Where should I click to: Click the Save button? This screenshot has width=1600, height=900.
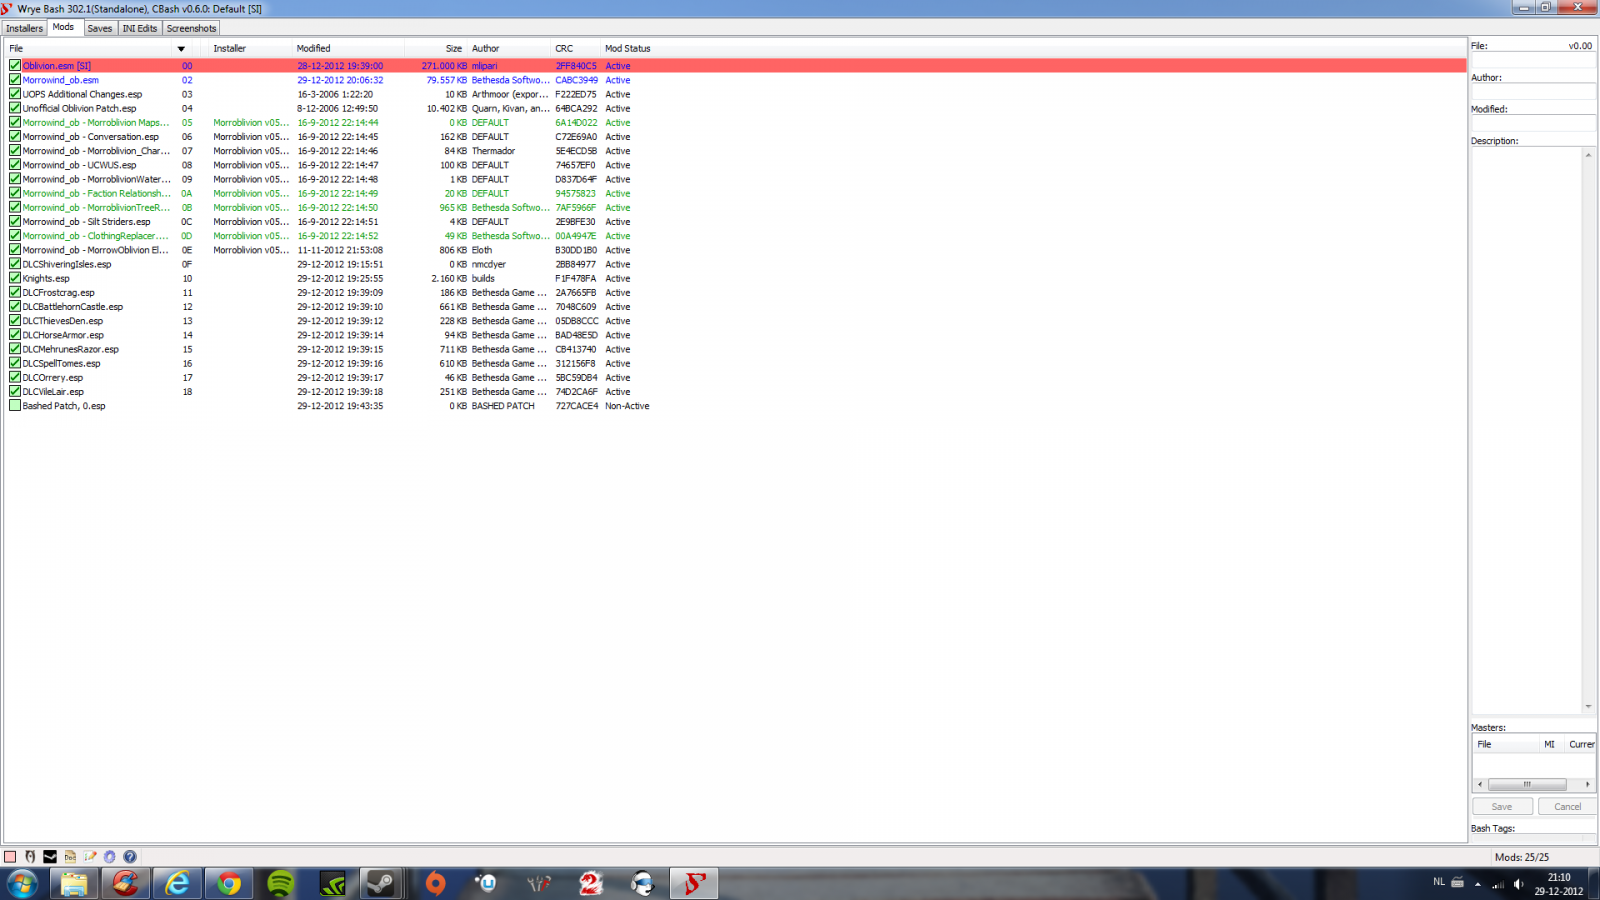point(1502,807)
